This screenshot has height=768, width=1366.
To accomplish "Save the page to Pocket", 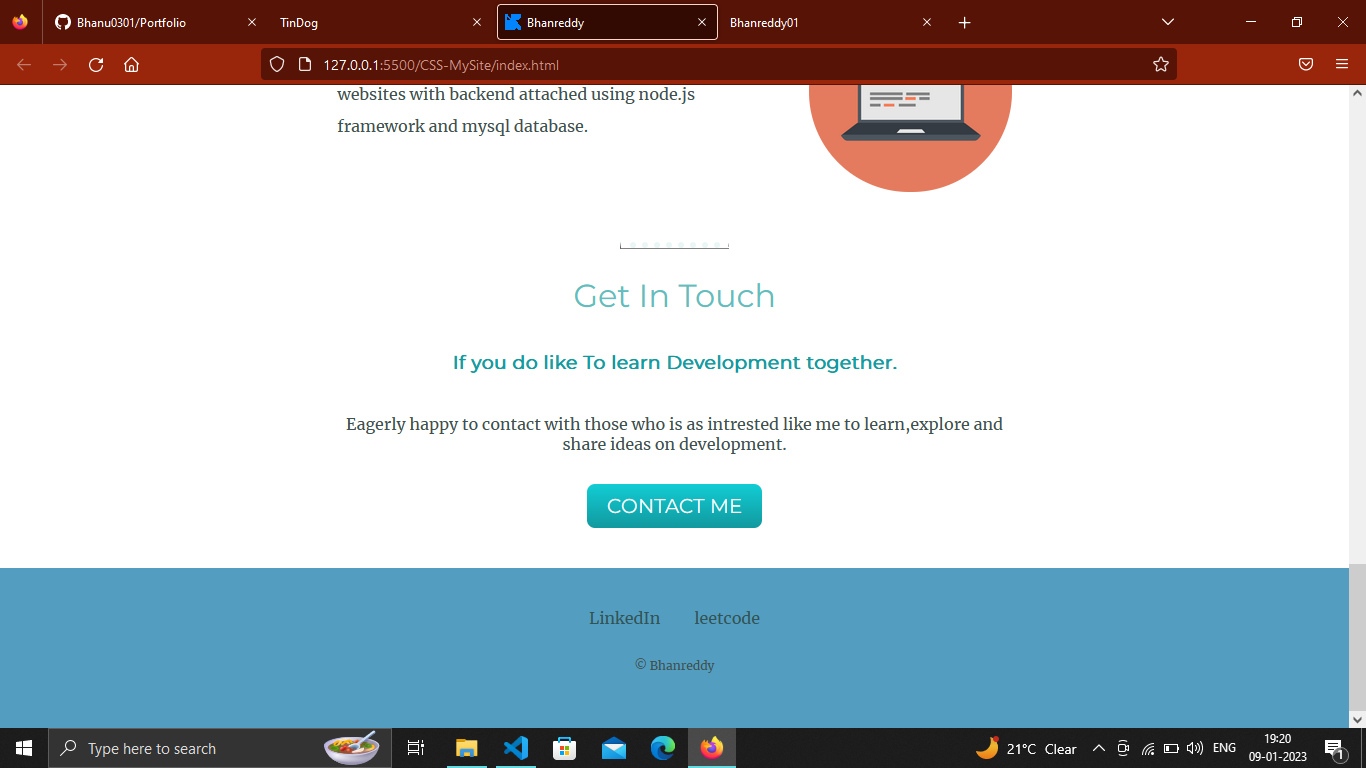I will pos(1305,64).
